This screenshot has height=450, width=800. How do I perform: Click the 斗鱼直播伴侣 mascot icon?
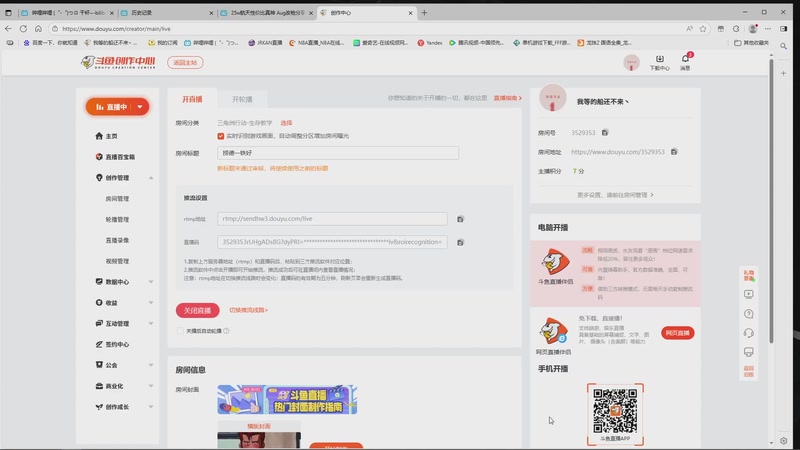coord(555,262)
